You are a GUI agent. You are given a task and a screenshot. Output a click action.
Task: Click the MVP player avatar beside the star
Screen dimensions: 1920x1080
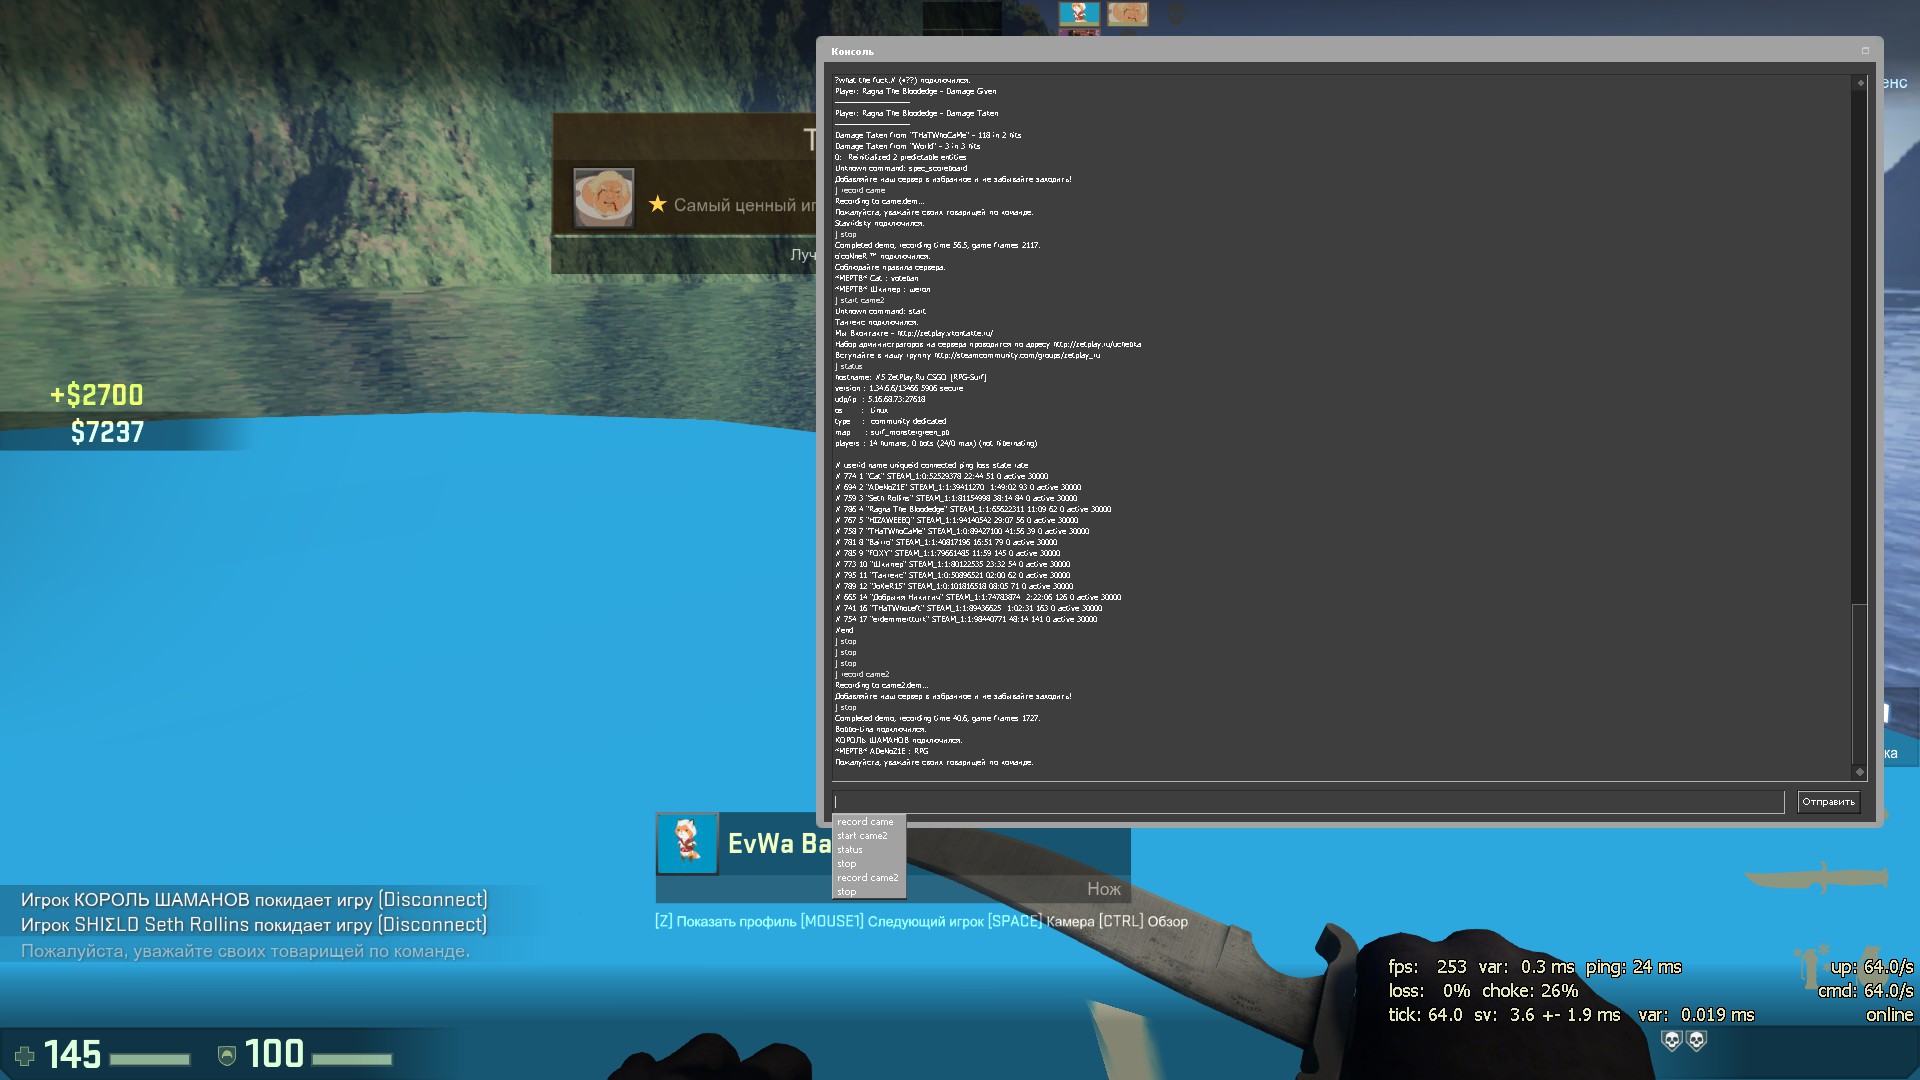pyautogui.click(x=603, y=197)
